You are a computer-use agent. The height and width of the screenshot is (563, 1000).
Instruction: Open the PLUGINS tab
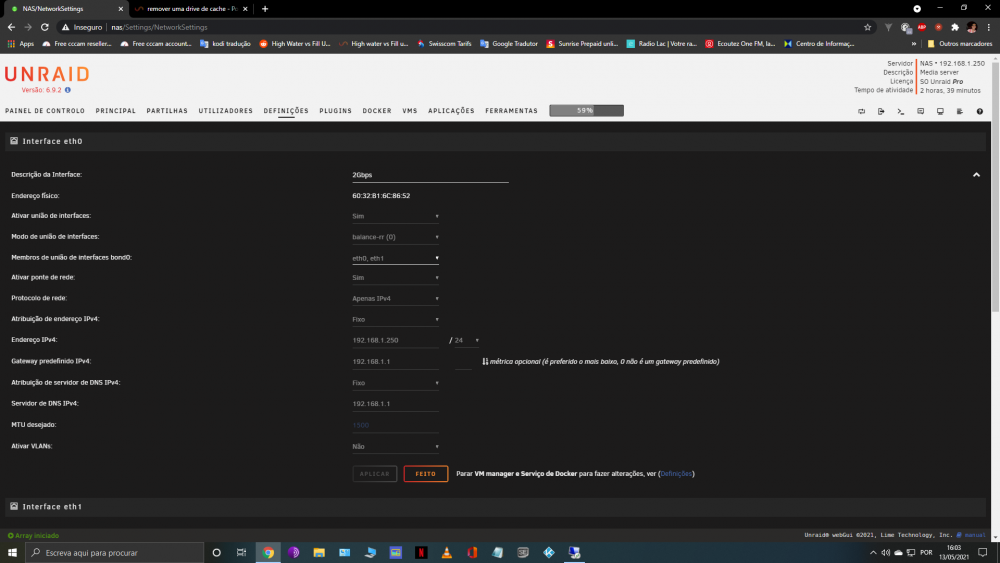335,111
